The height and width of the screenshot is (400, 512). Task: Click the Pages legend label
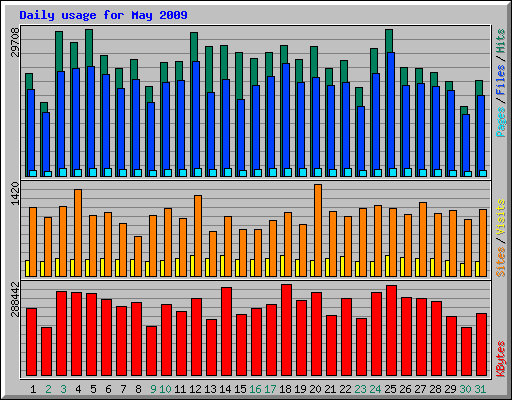point(501,122)
